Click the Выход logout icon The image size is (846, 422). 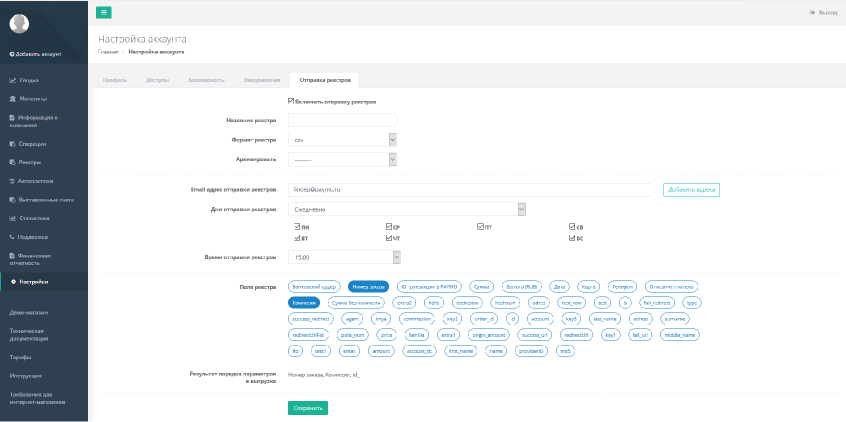pyautogui.click(x=812, y=13)
